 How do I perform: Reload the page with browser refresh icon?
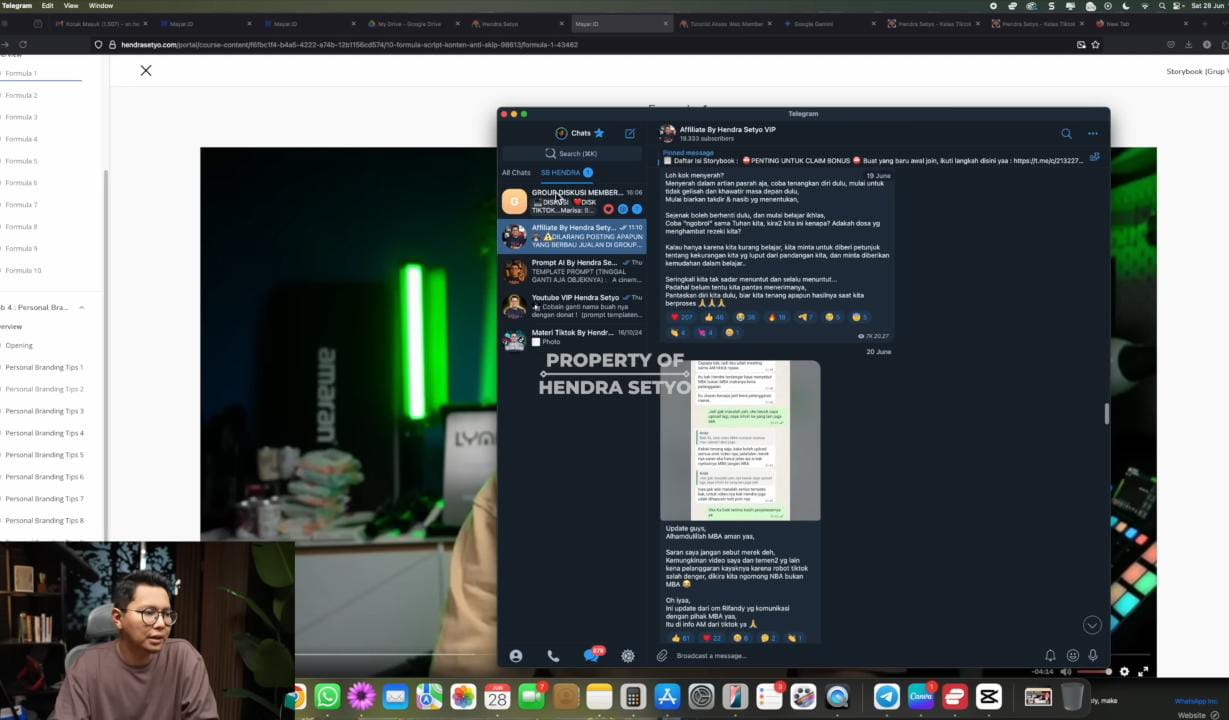click(22, 45)
